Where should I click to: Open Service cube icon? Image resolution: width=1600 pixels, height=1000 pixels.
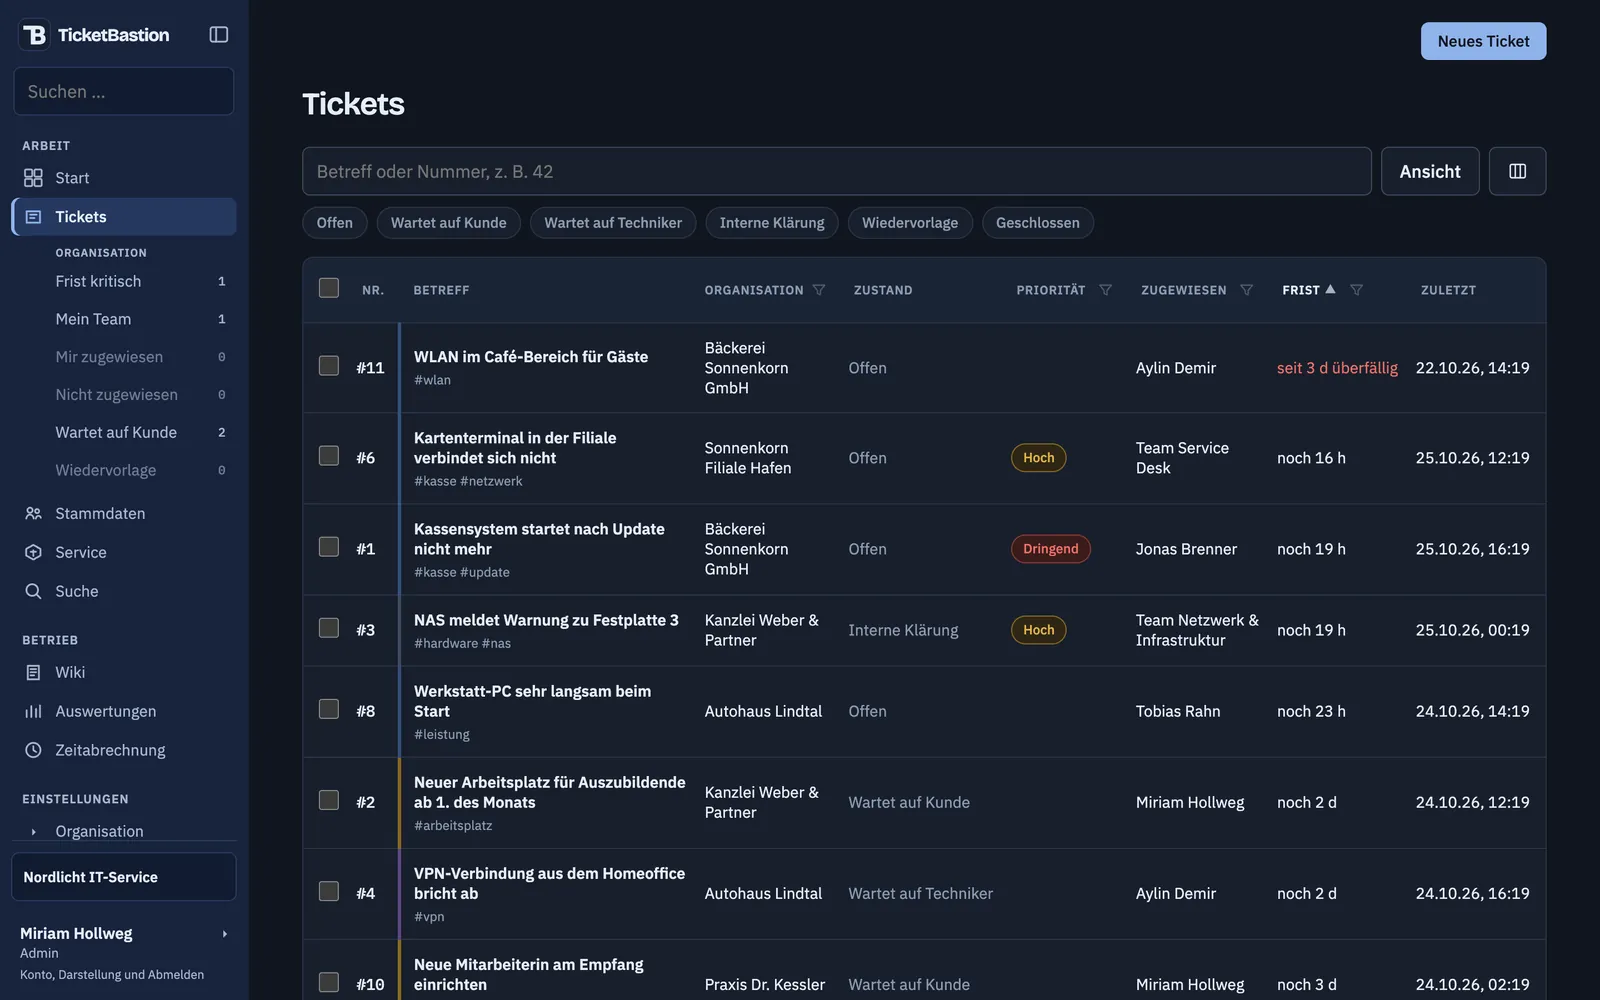tap(33, 552)
